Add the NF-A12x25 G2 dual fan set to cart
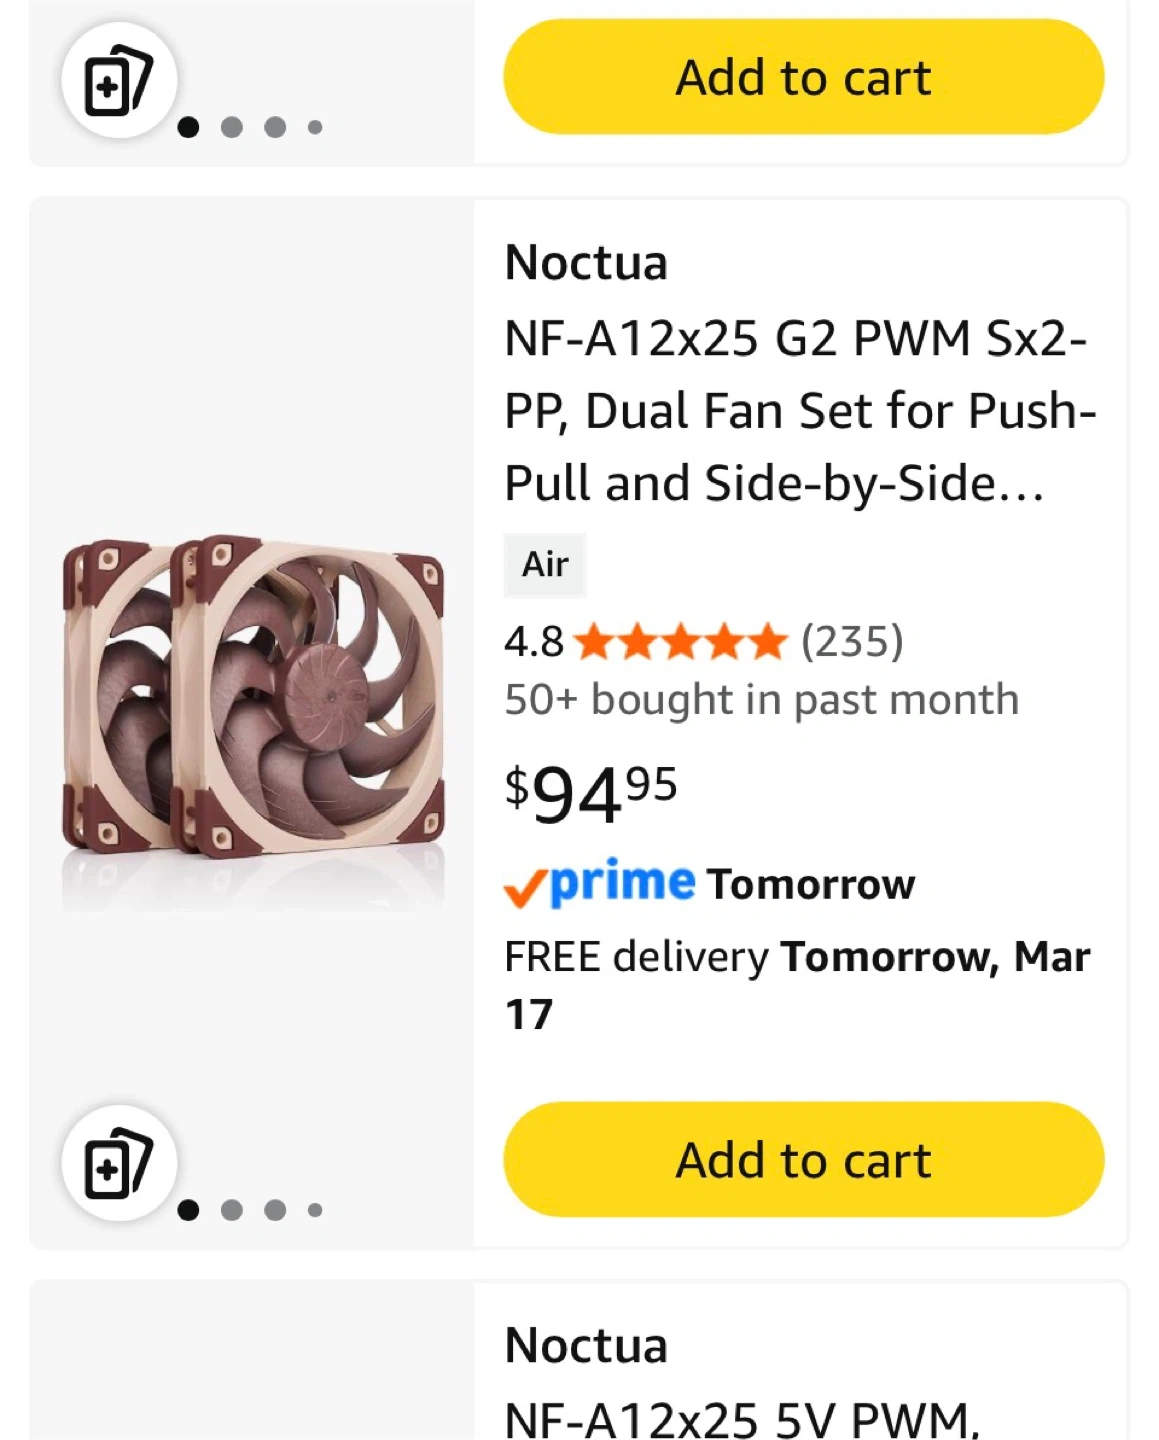The image size is (1159, 1440). (x=803, y=1160)
